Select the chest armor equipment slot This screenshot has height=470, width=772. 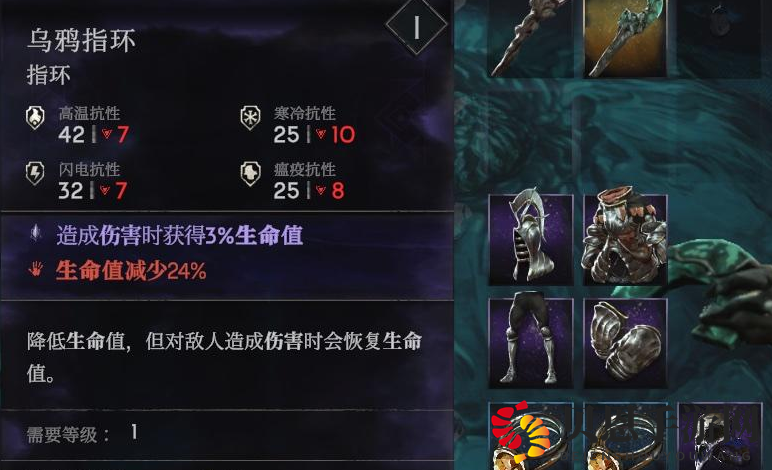(625, 240)
